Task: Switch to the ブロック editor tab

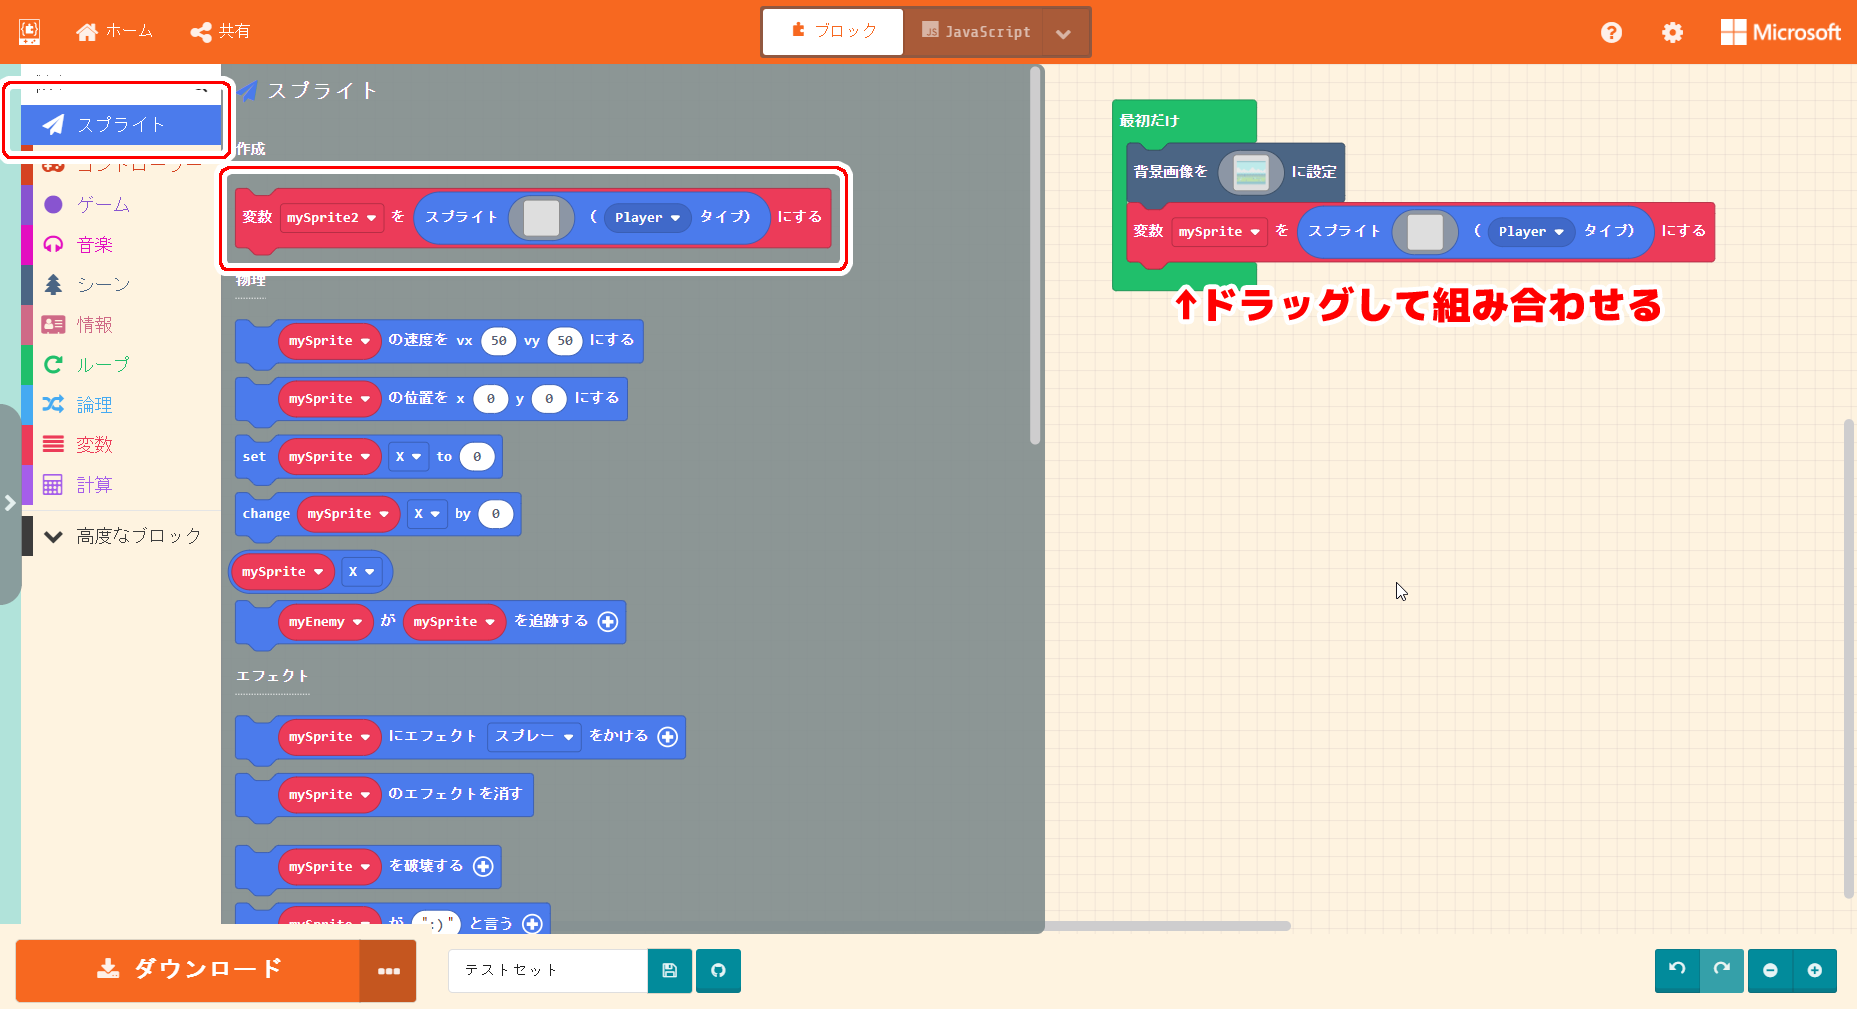Action: pyautogui.click(x=833, y=32)
